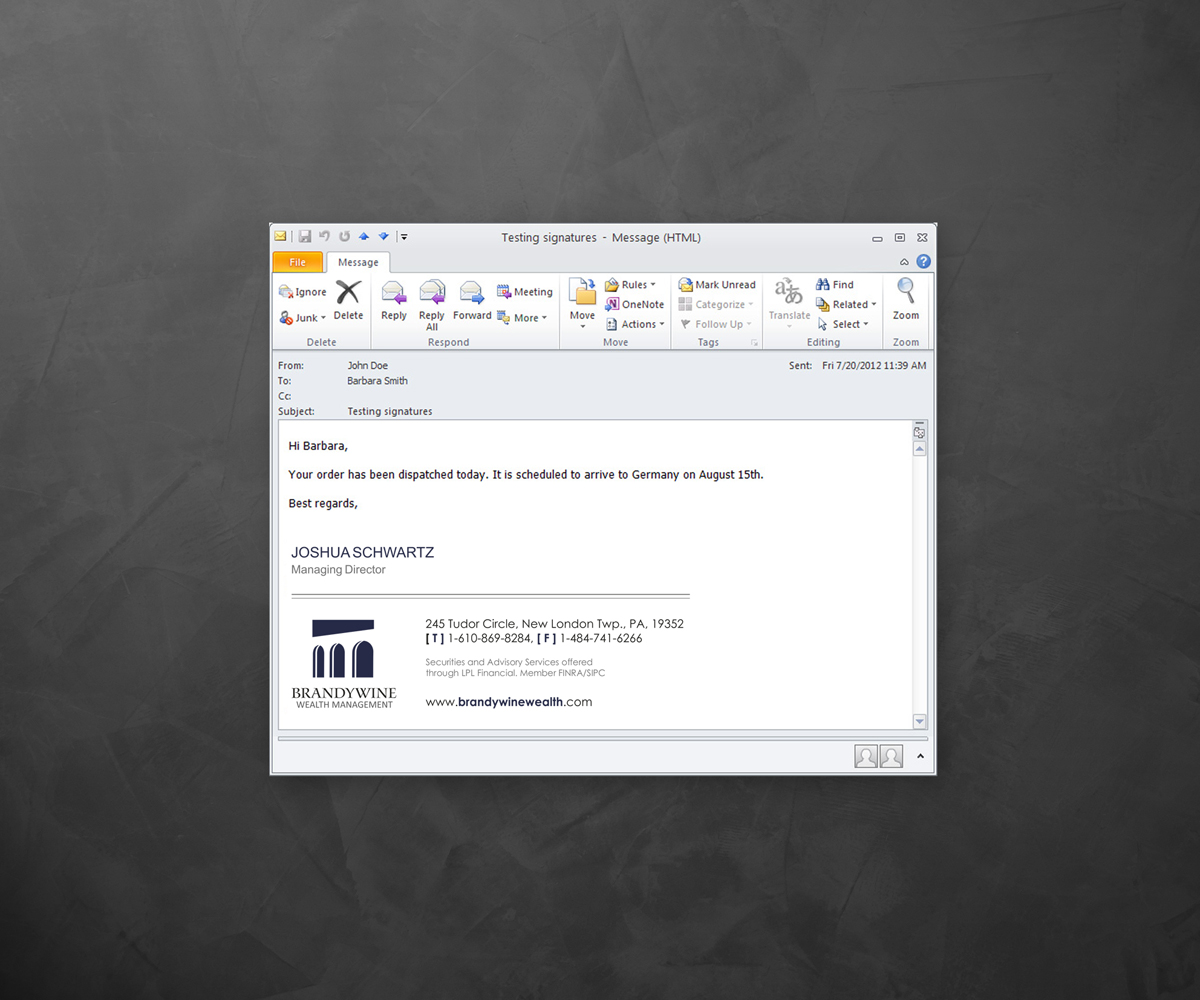Click the icon above the message scrollbar
Screen dimensions: 1200x1000
coord(920,432)
